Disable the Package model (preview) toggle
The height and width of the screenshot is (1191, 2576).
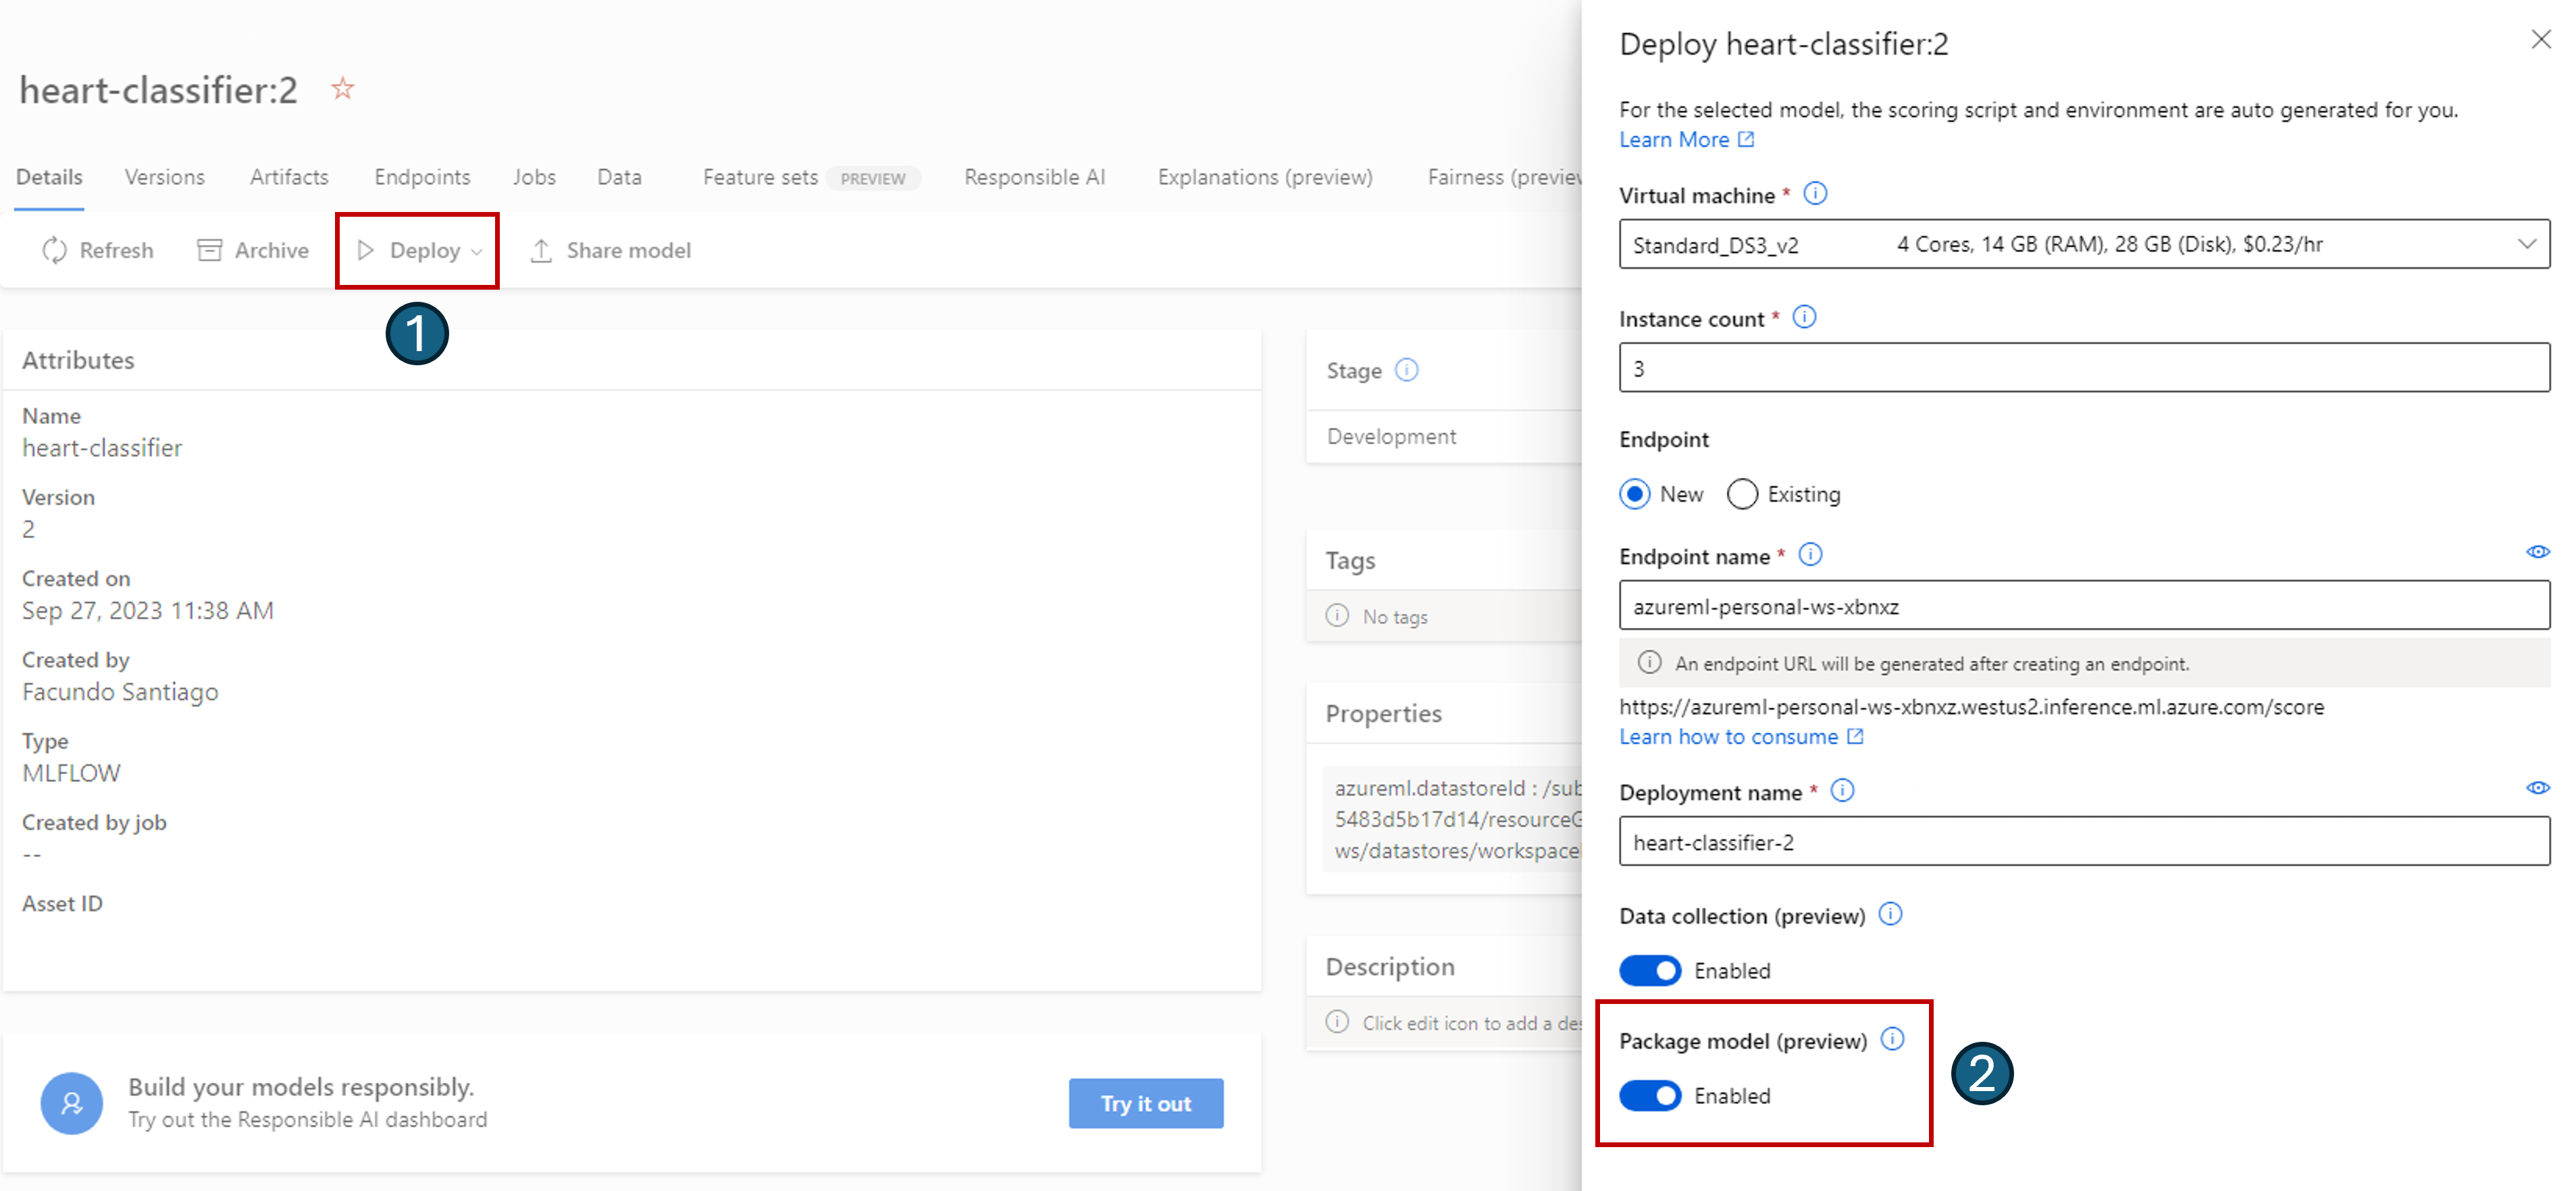1650,1095
